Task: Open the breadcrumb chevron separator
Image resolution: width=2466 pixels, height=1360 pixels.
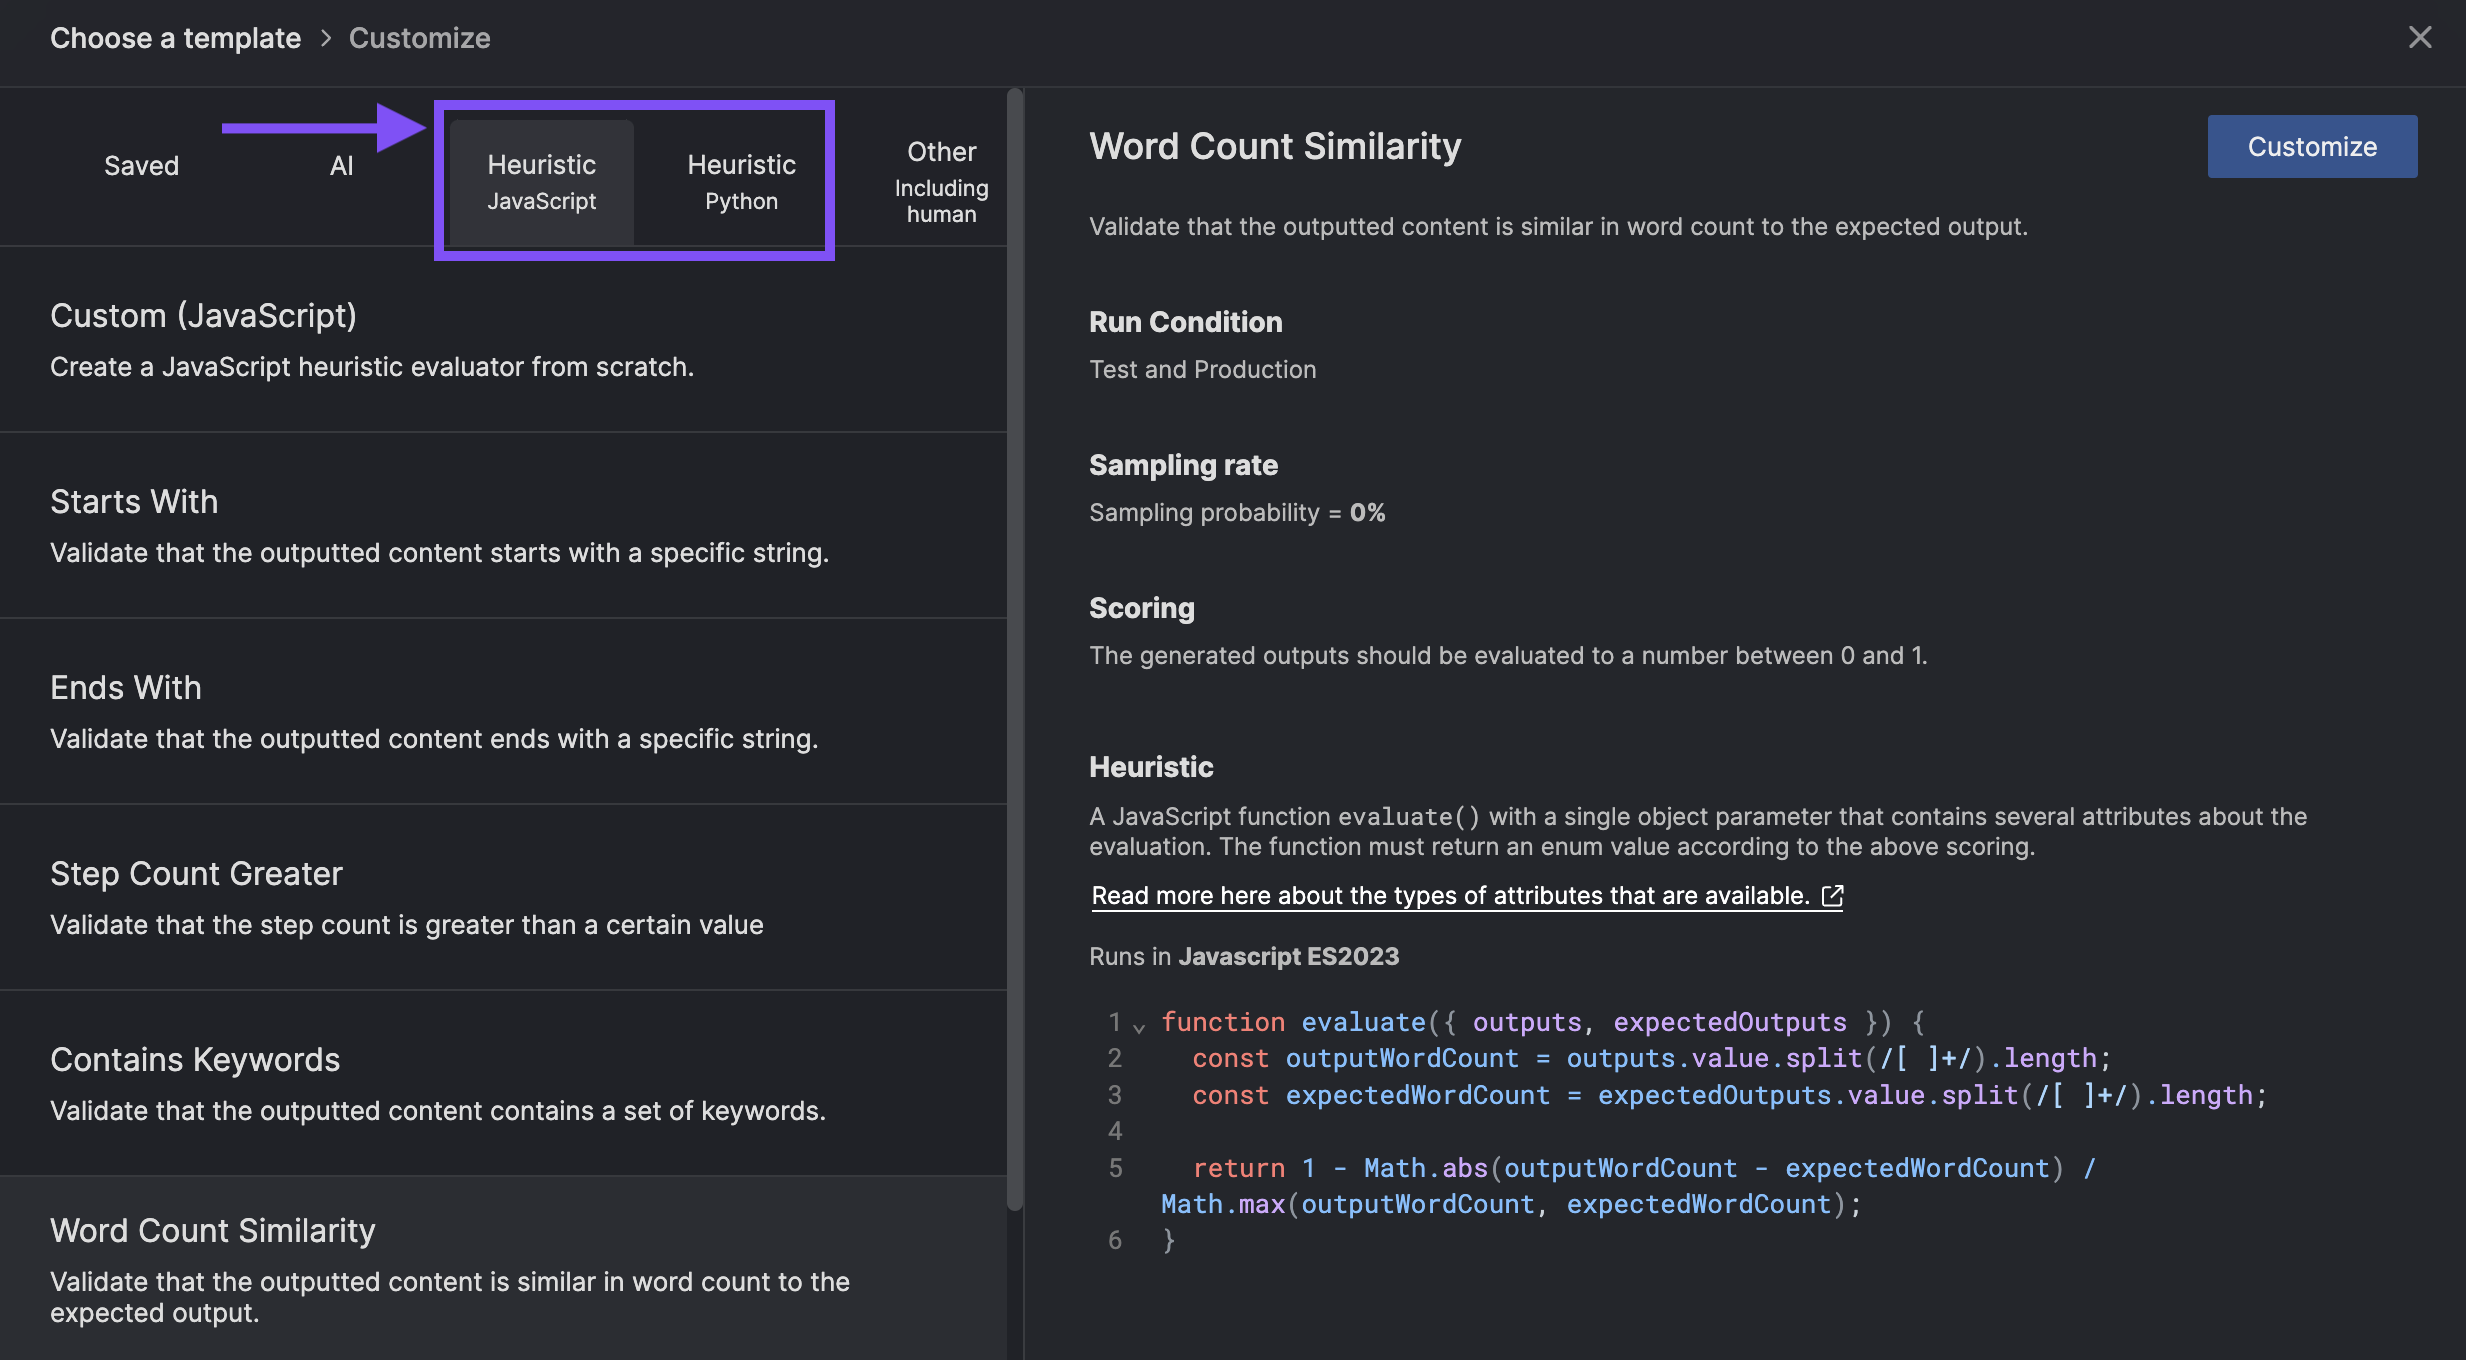Action: (x=325, y=38)
